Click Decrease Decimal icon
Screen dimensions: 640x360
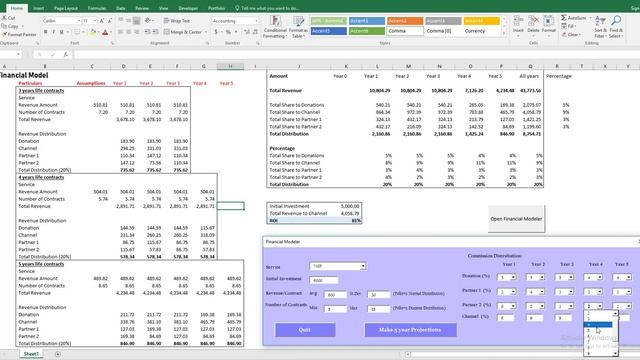[x=255, y=32]
